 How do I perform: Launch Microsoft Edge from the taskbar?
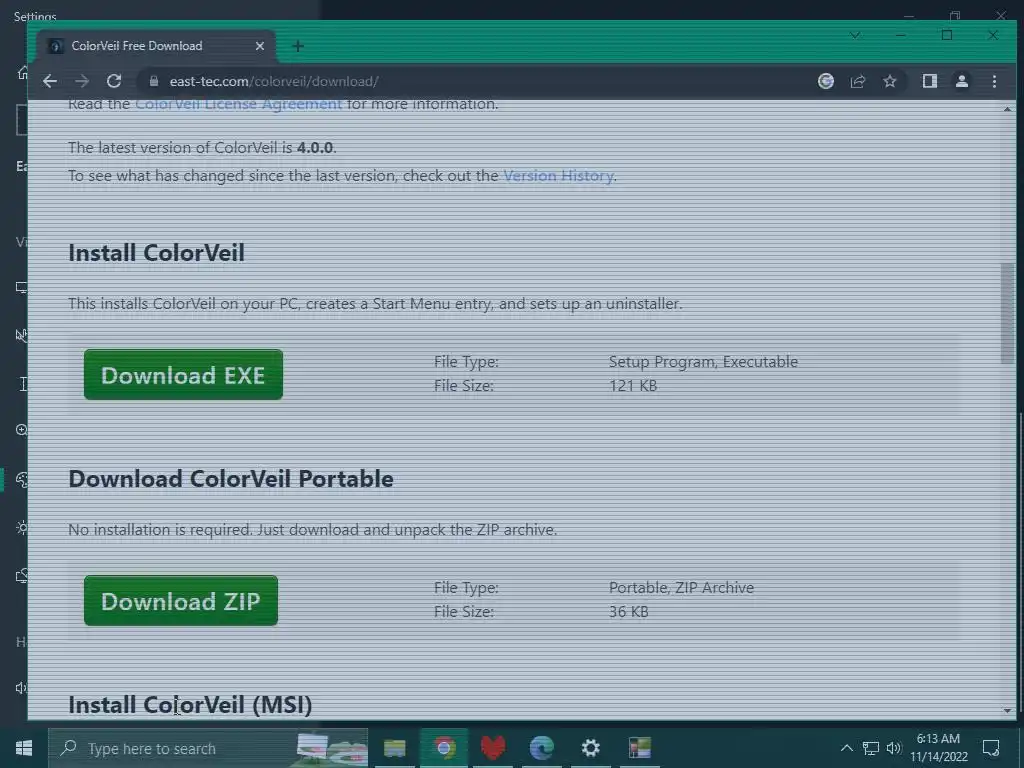coord(541,748)
